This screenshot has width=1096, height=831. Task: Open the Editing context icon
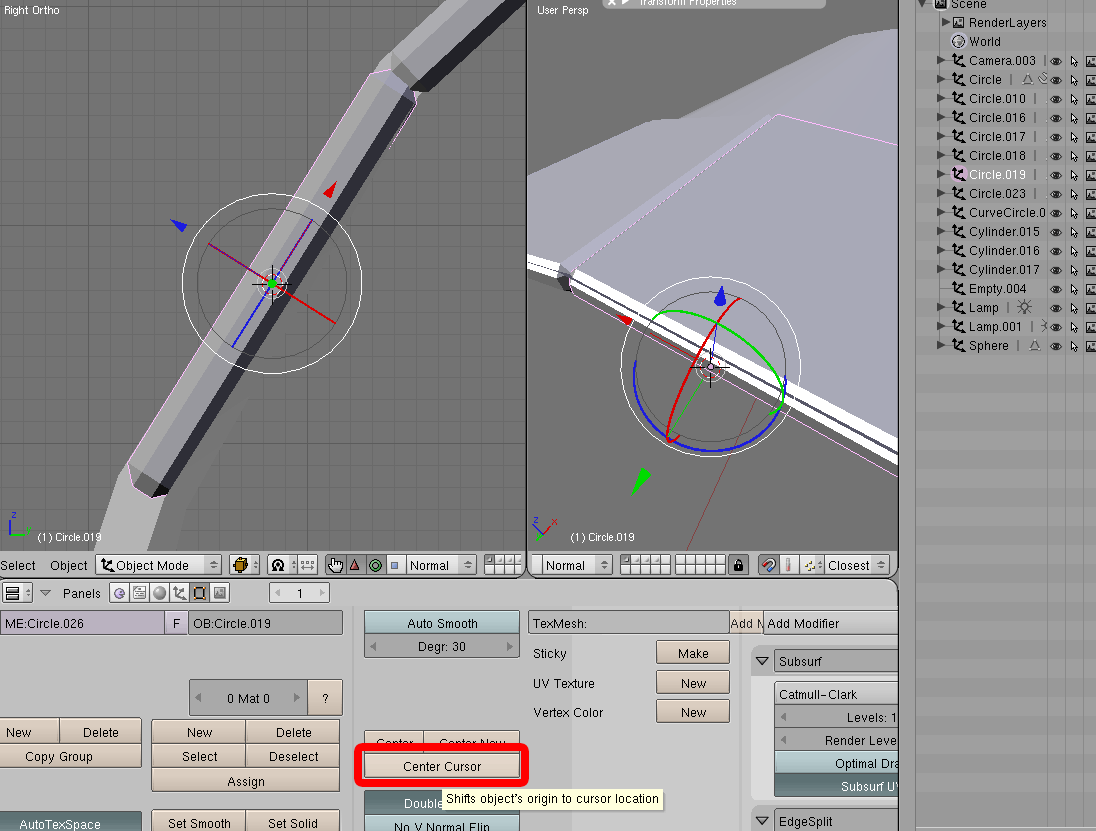200,593
